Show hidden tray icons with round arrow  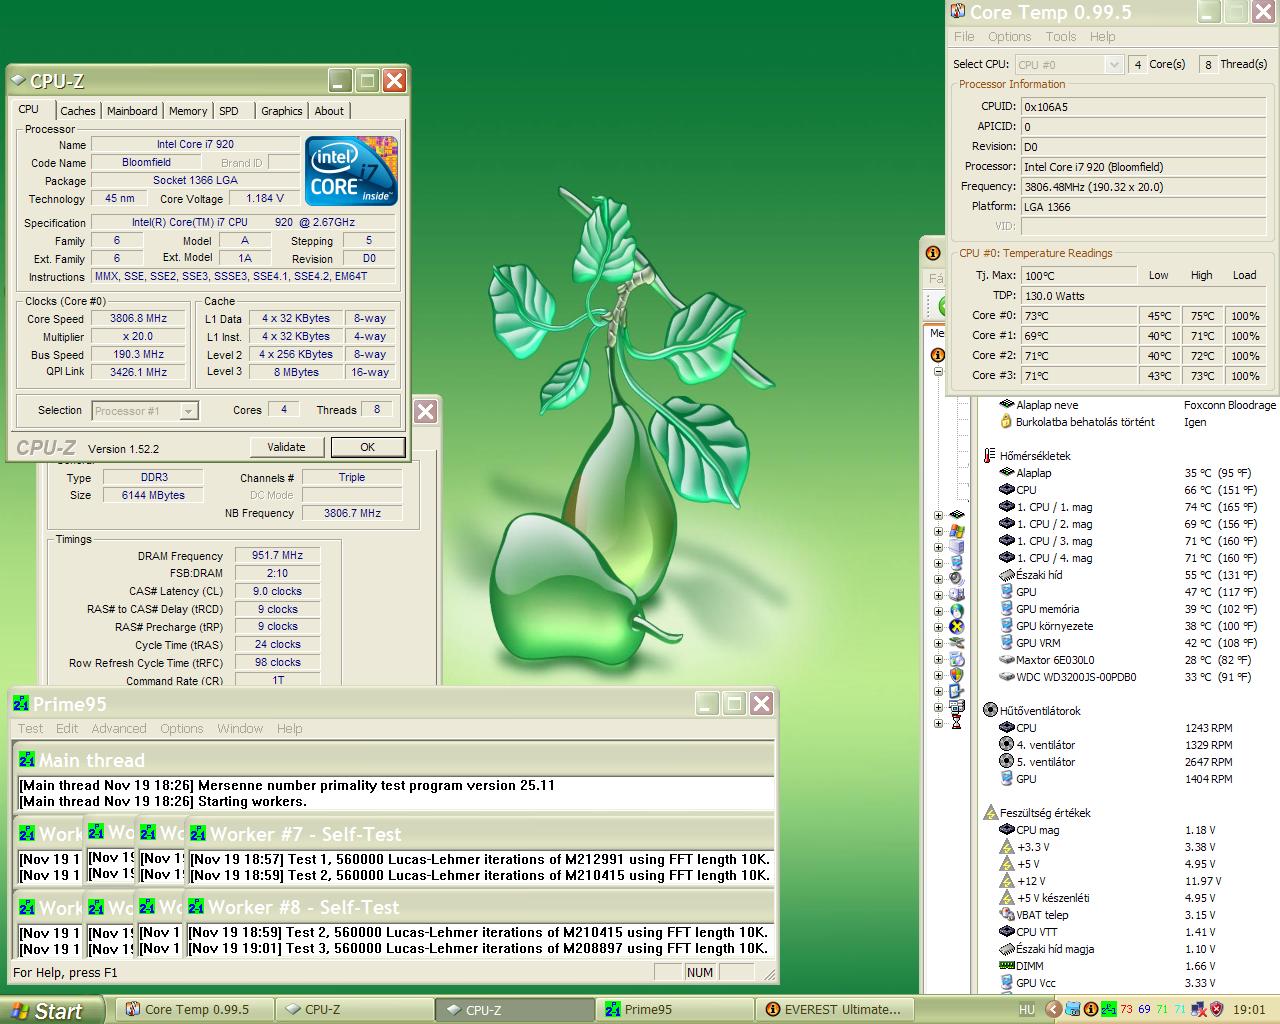coord(1053,1010)
